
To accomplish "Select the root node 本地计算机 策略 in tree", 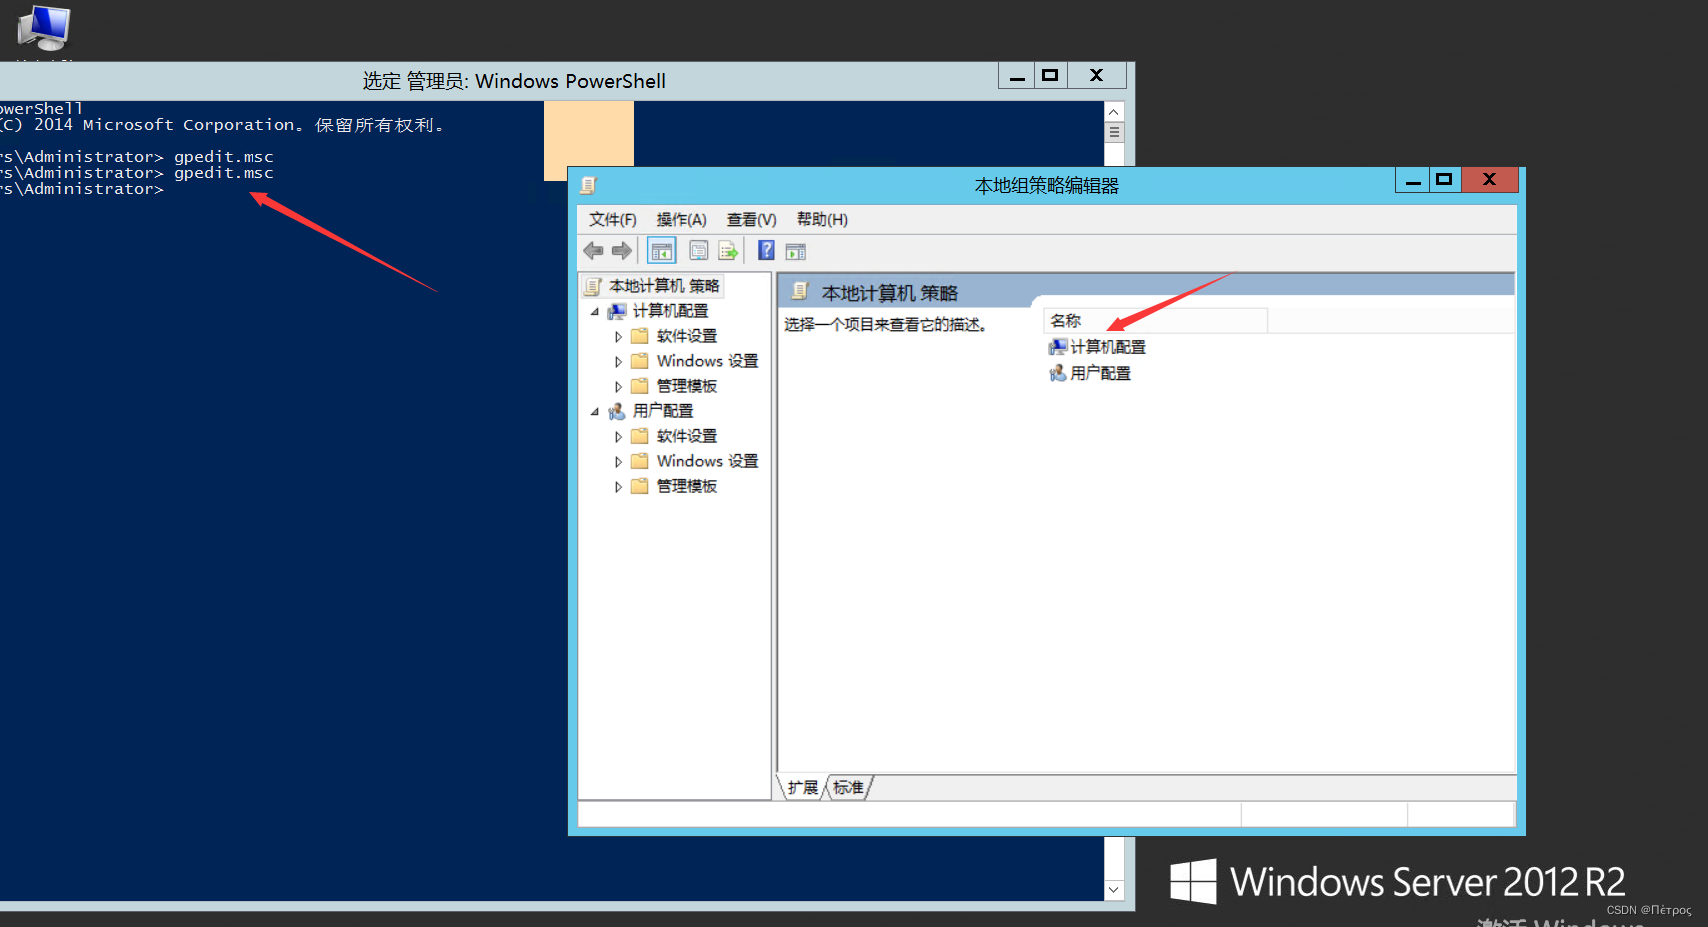I will click(664, 286).
